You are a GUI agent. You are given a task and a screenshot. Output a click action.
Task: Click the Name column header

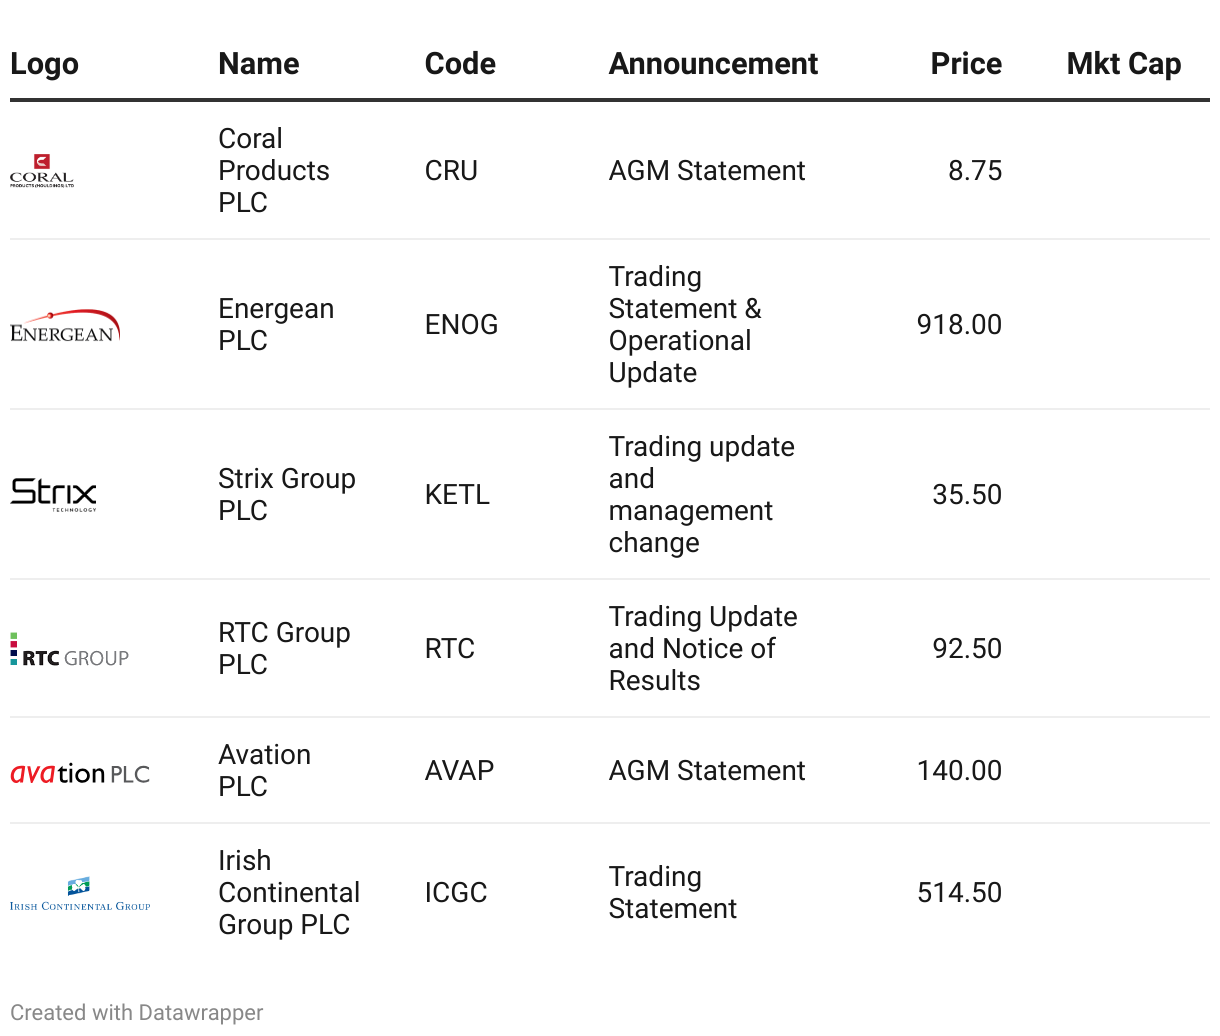(x=259, y=64)
